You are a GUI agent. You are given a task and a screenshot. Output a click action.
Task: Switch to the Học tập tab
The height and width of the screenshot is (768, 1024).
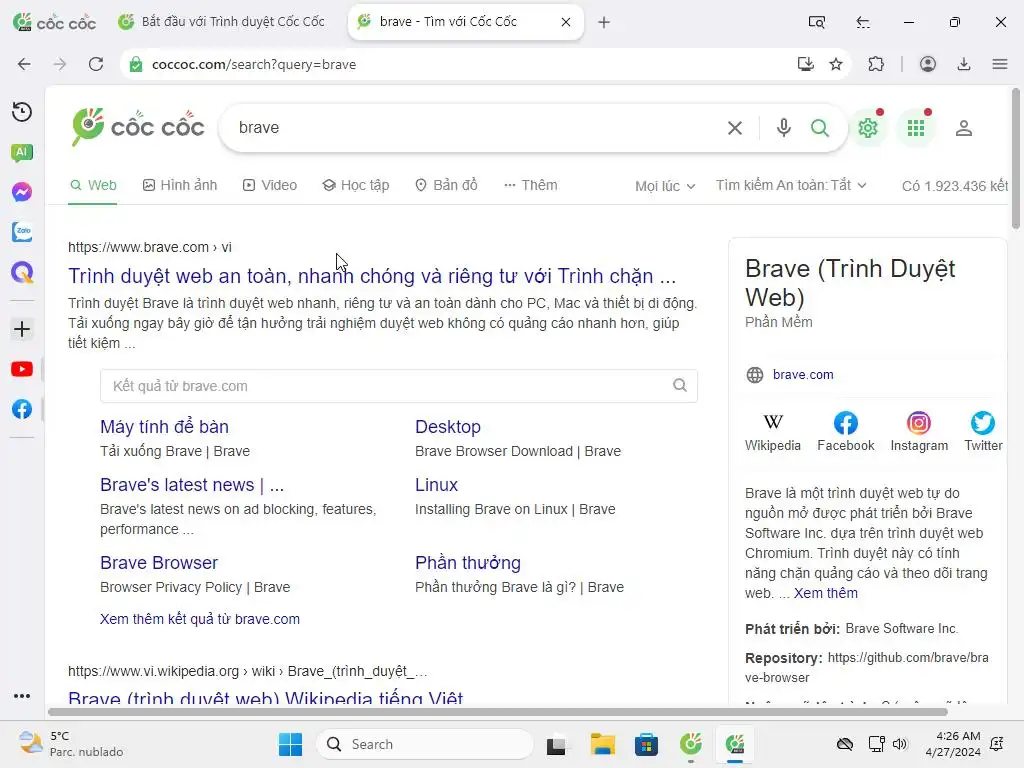click(x=356, y=185)
